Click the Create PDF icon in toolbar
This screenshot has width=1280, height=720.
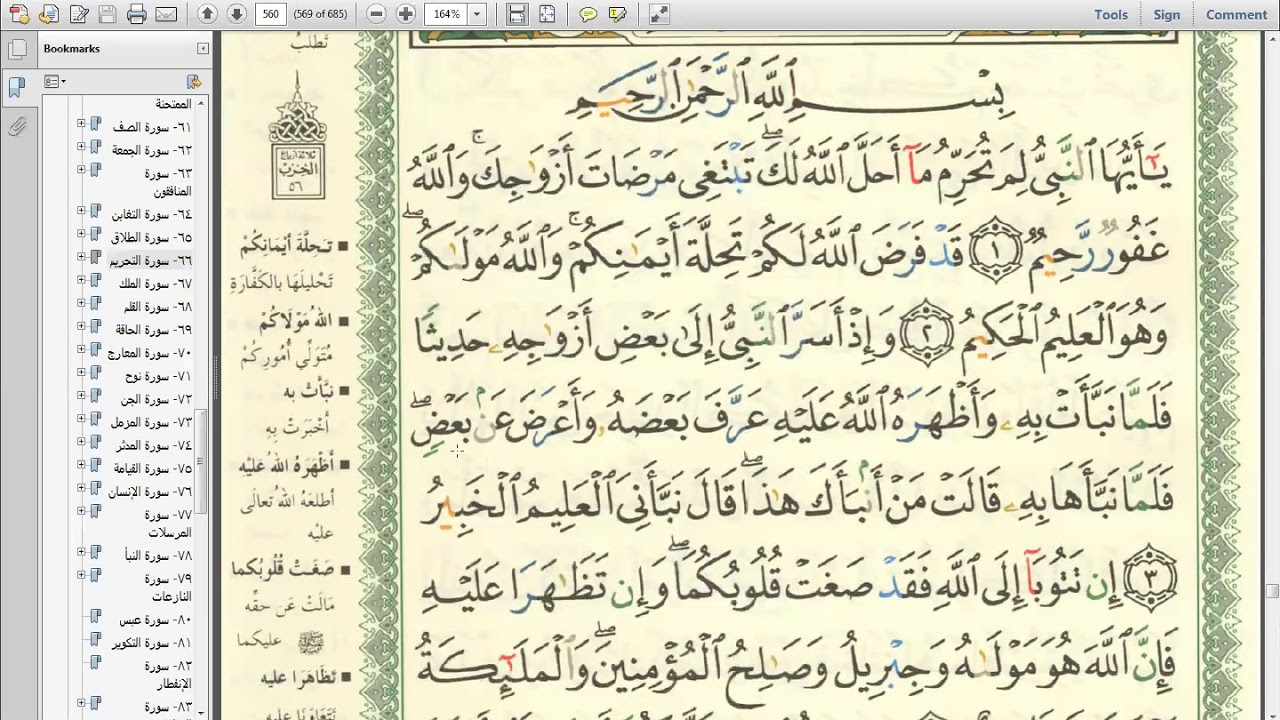tap(17, 14)
